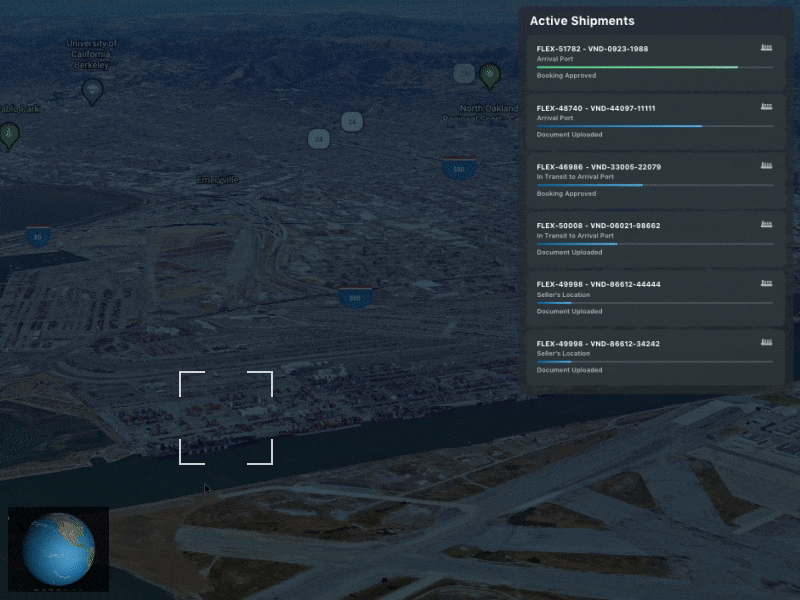The width and height of the screenshot is (800, 600).
Task: Select shipment FLEX-51782 - VND-0923-1988
Action: 655,63
